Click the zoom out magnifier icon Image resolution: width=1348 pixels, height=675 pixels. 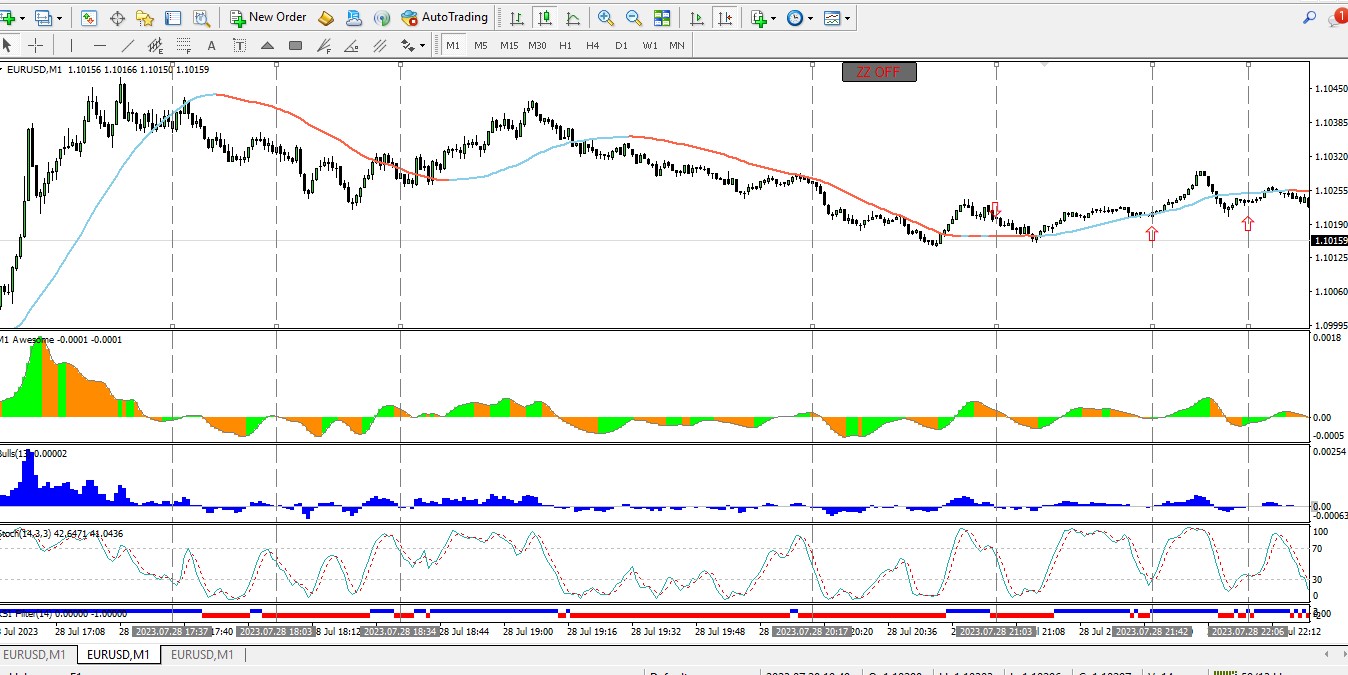[633, 17]
